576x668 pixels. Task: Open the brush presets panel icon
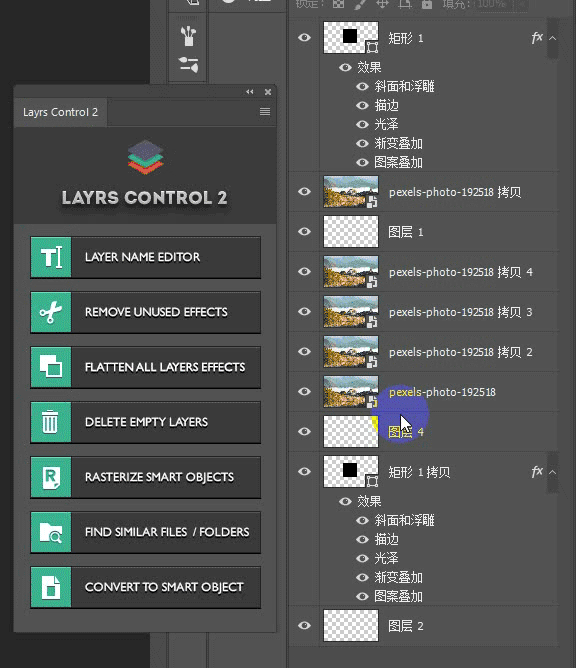click(188, 36)
